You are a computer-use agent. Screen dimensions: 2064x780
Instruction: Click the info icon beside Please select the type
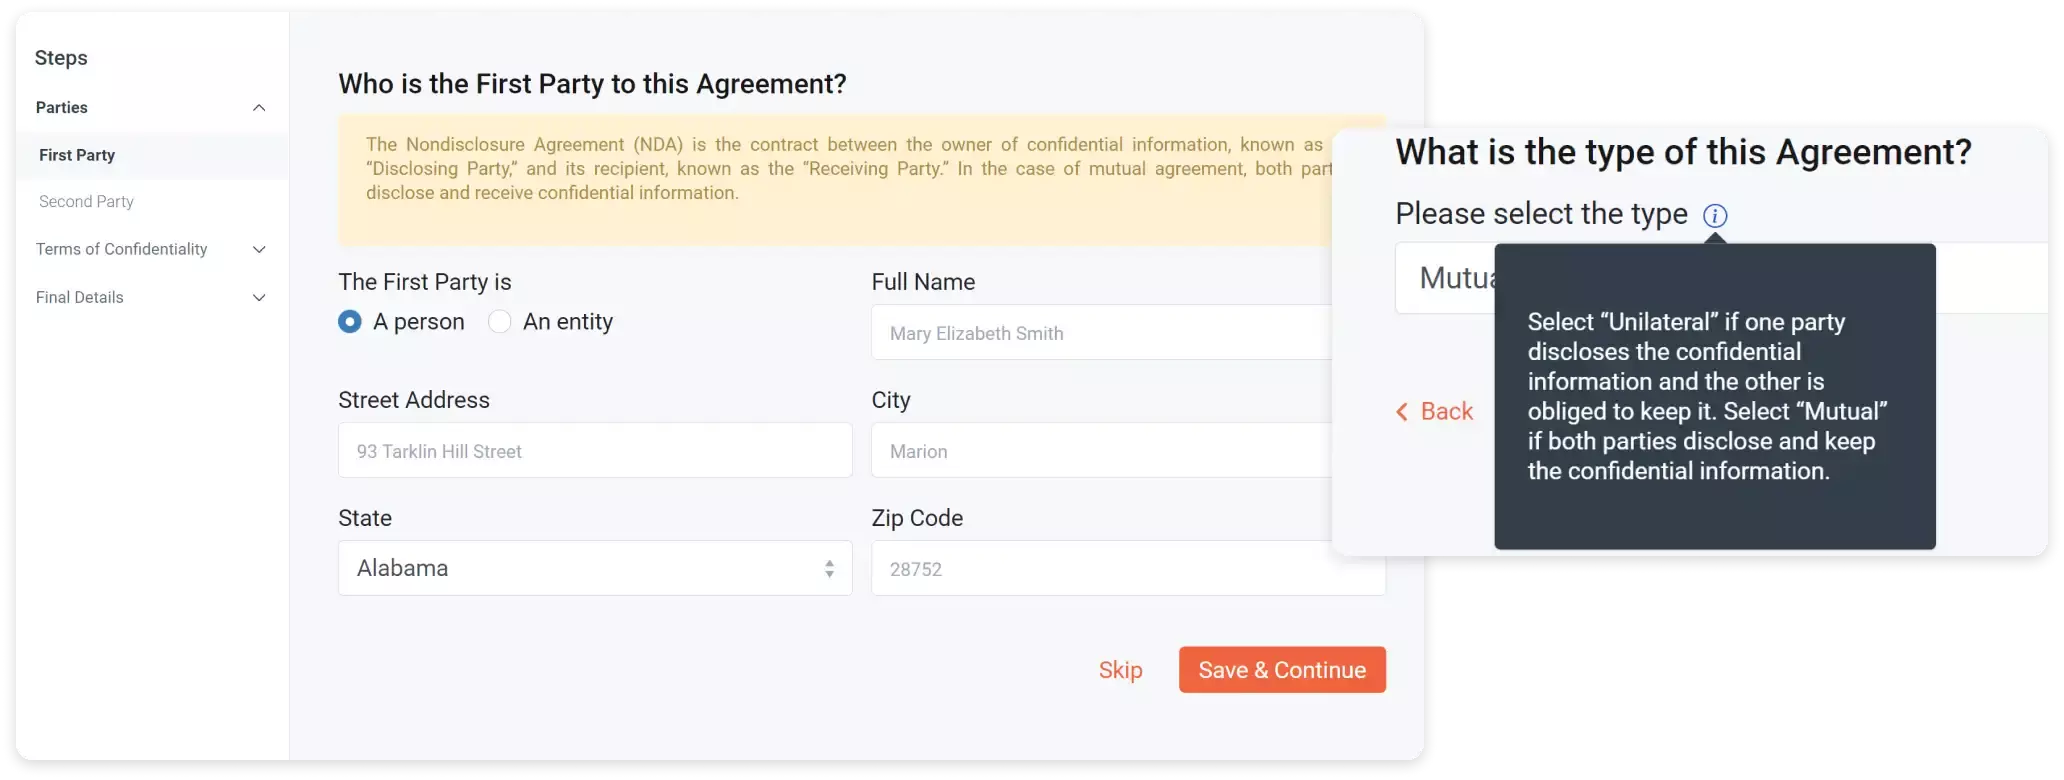[x=1715, y=215]
